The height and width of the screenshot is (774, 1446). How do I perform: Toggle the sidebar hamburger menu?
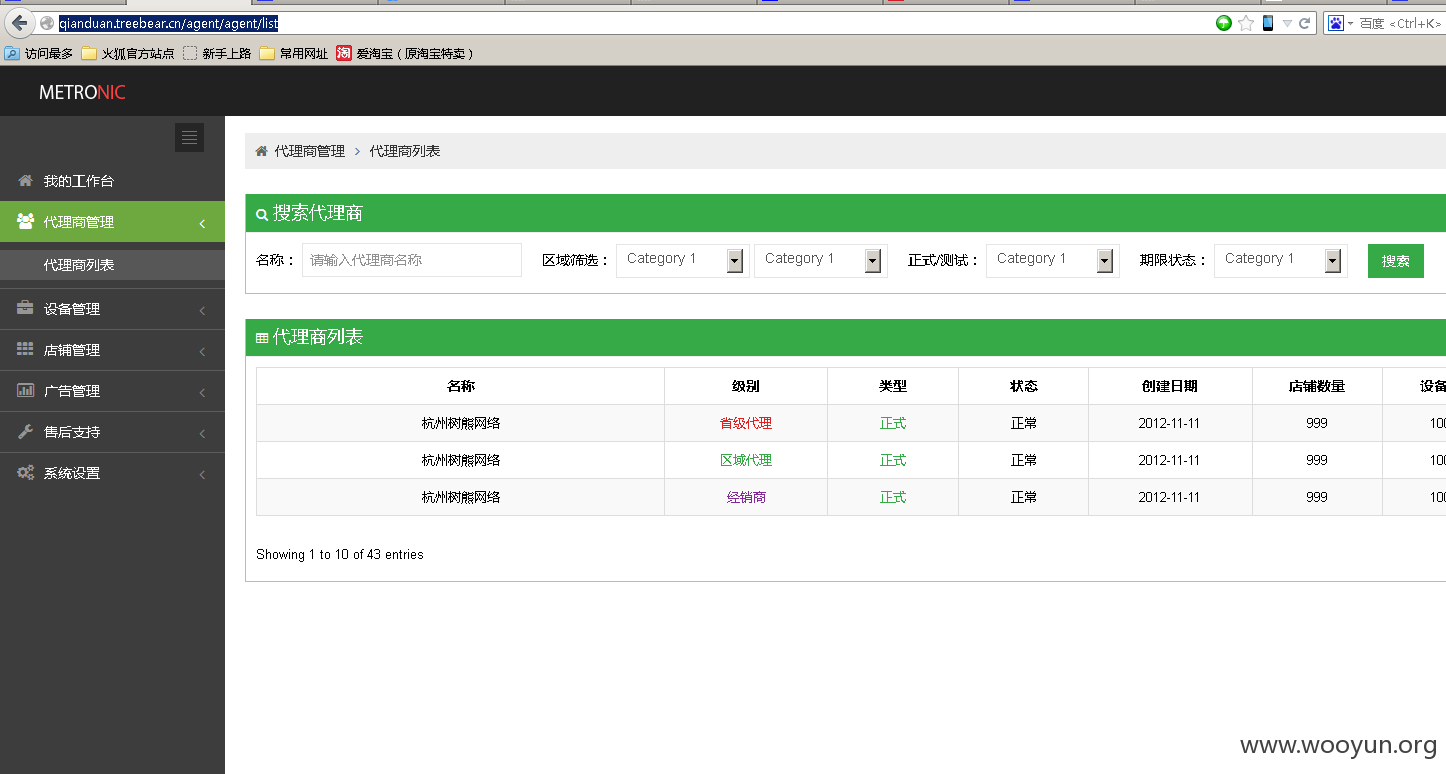[189, 138]
